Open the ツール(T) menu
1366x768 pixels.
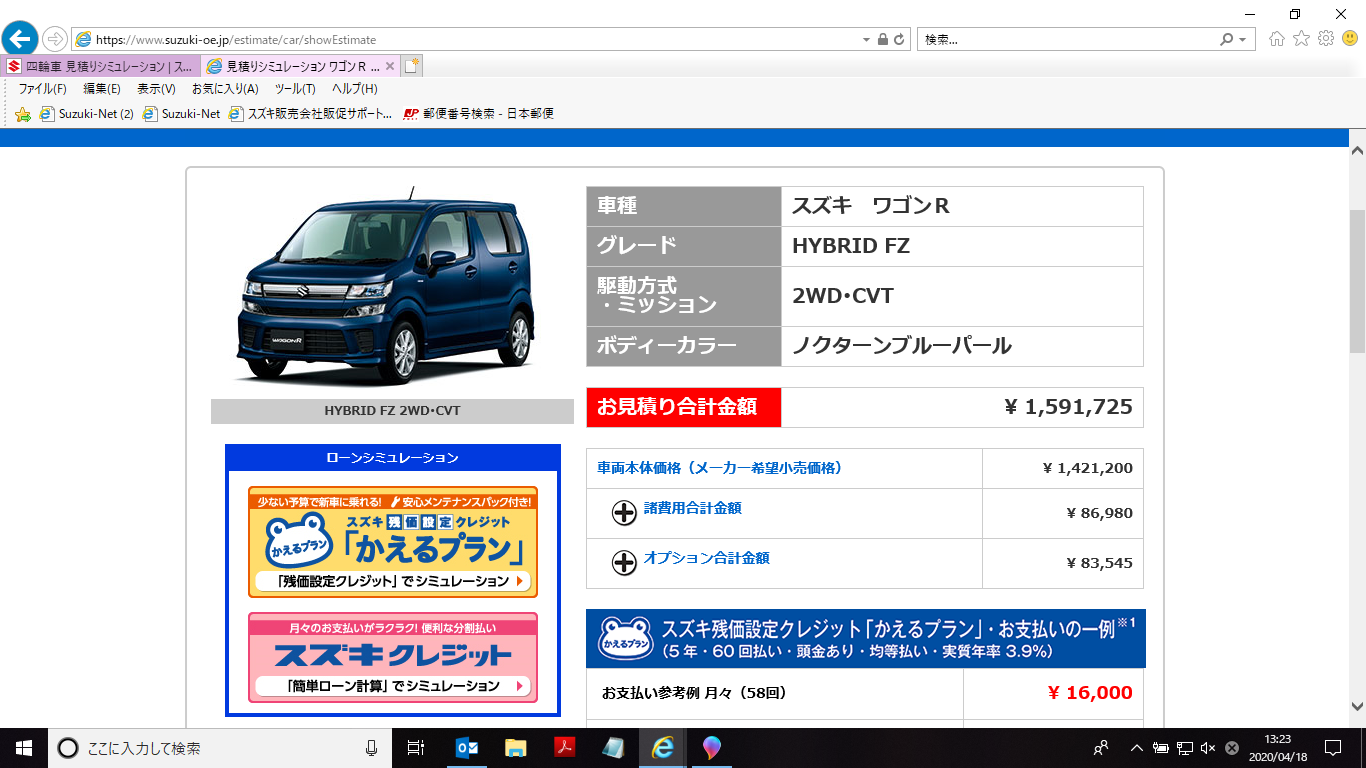(295, 89)
